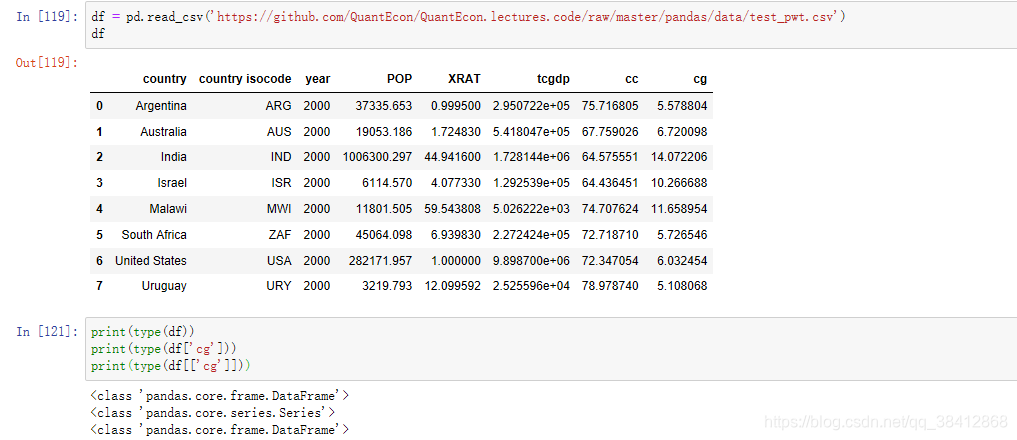This screenshot has height=440, width=1017.
Task: Click row index 4 for Malawi
Action: pos(99,209)
